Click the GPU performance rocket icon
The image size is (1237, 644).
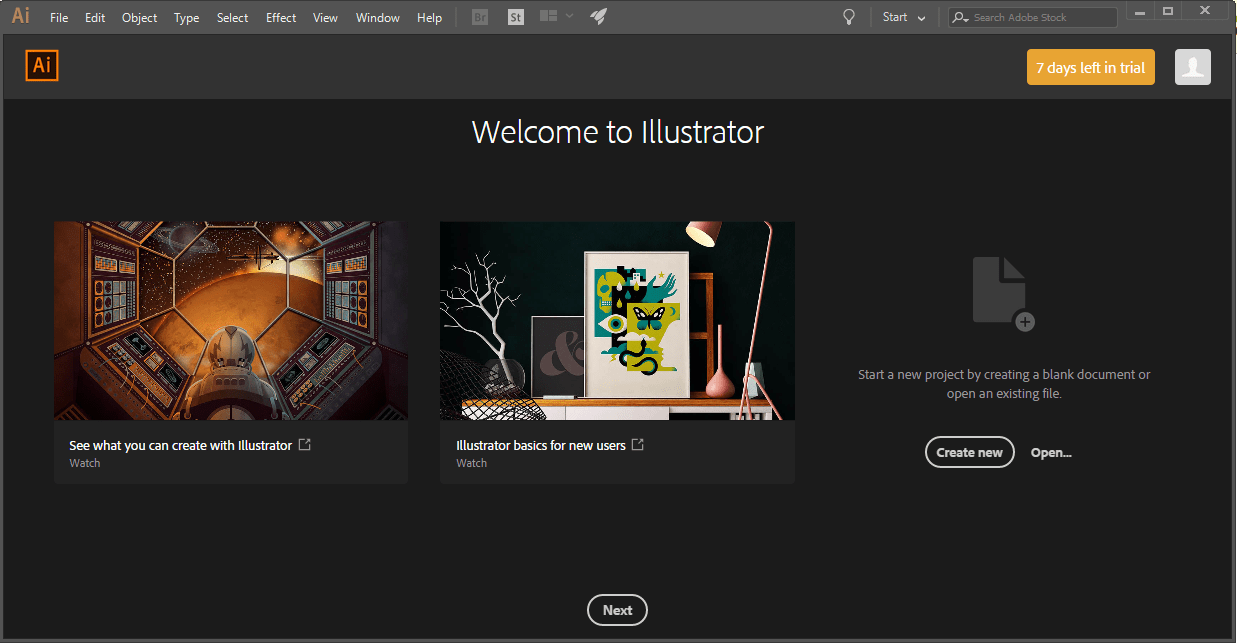[598, 16]
